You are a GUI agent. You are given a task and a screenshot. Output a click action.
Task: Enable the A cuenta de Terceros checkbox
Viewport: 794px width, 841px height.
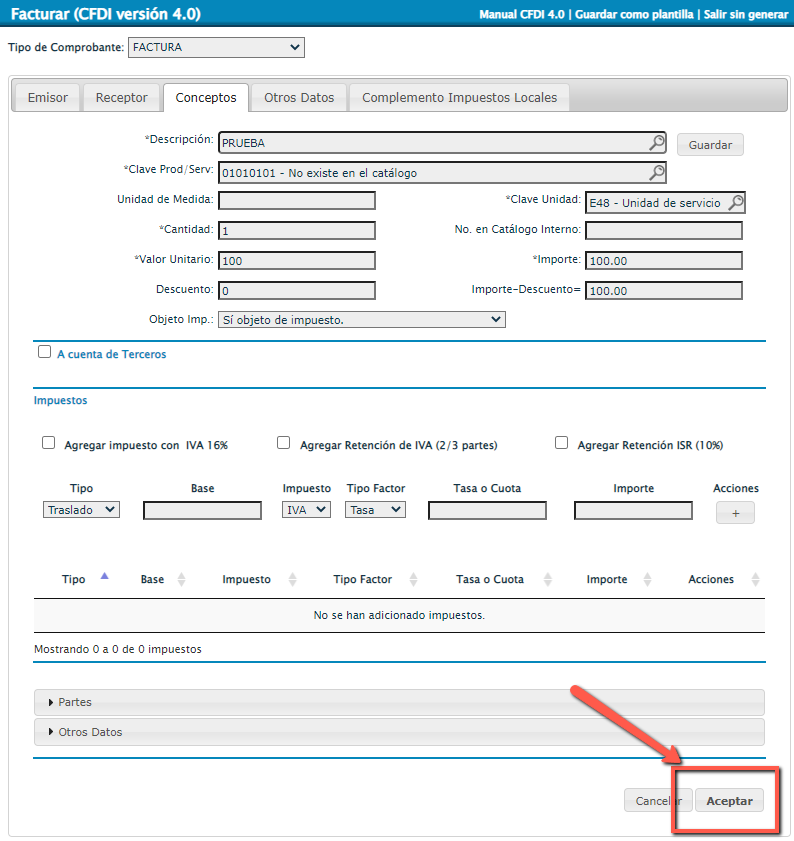pyautogui.click(x=45, y=352)
